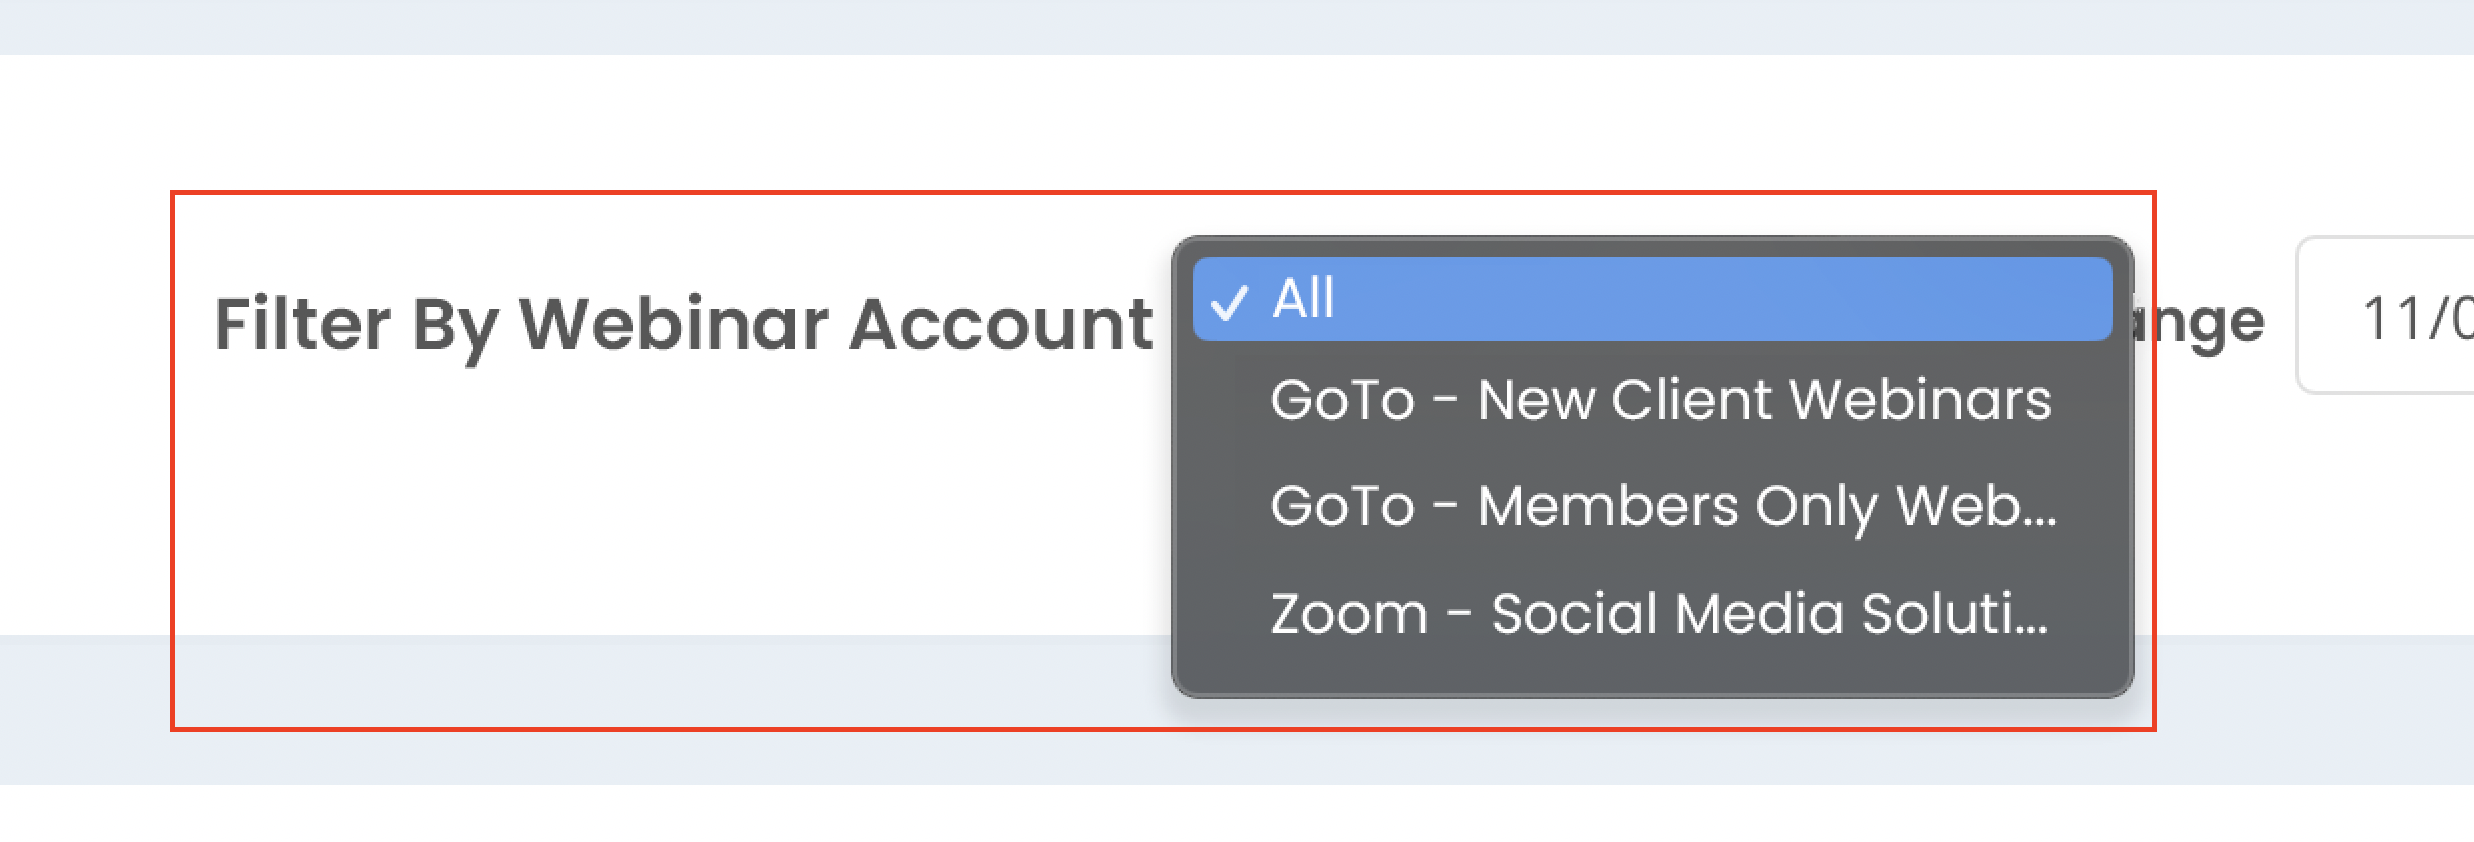This screenshot has height=842, width=2474.
Task: Click the checkmark icon beside All
Action: [1229, 302]
